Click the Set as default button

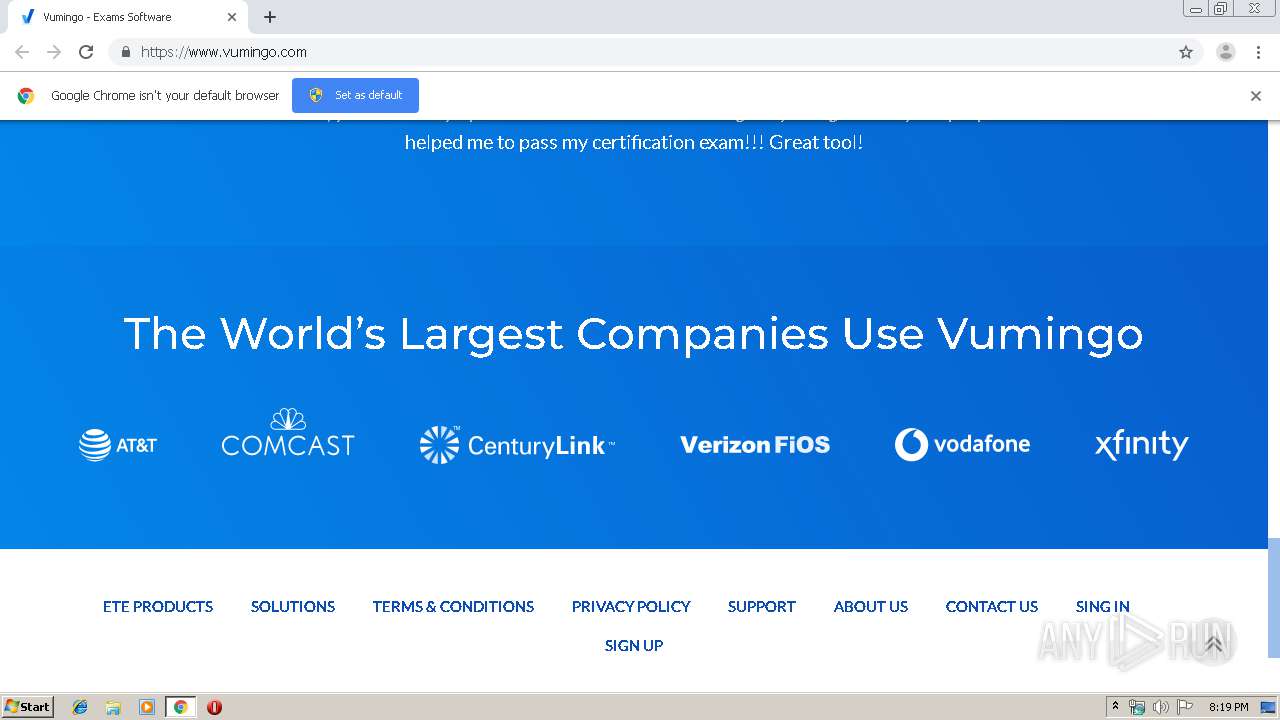(355, 95)
